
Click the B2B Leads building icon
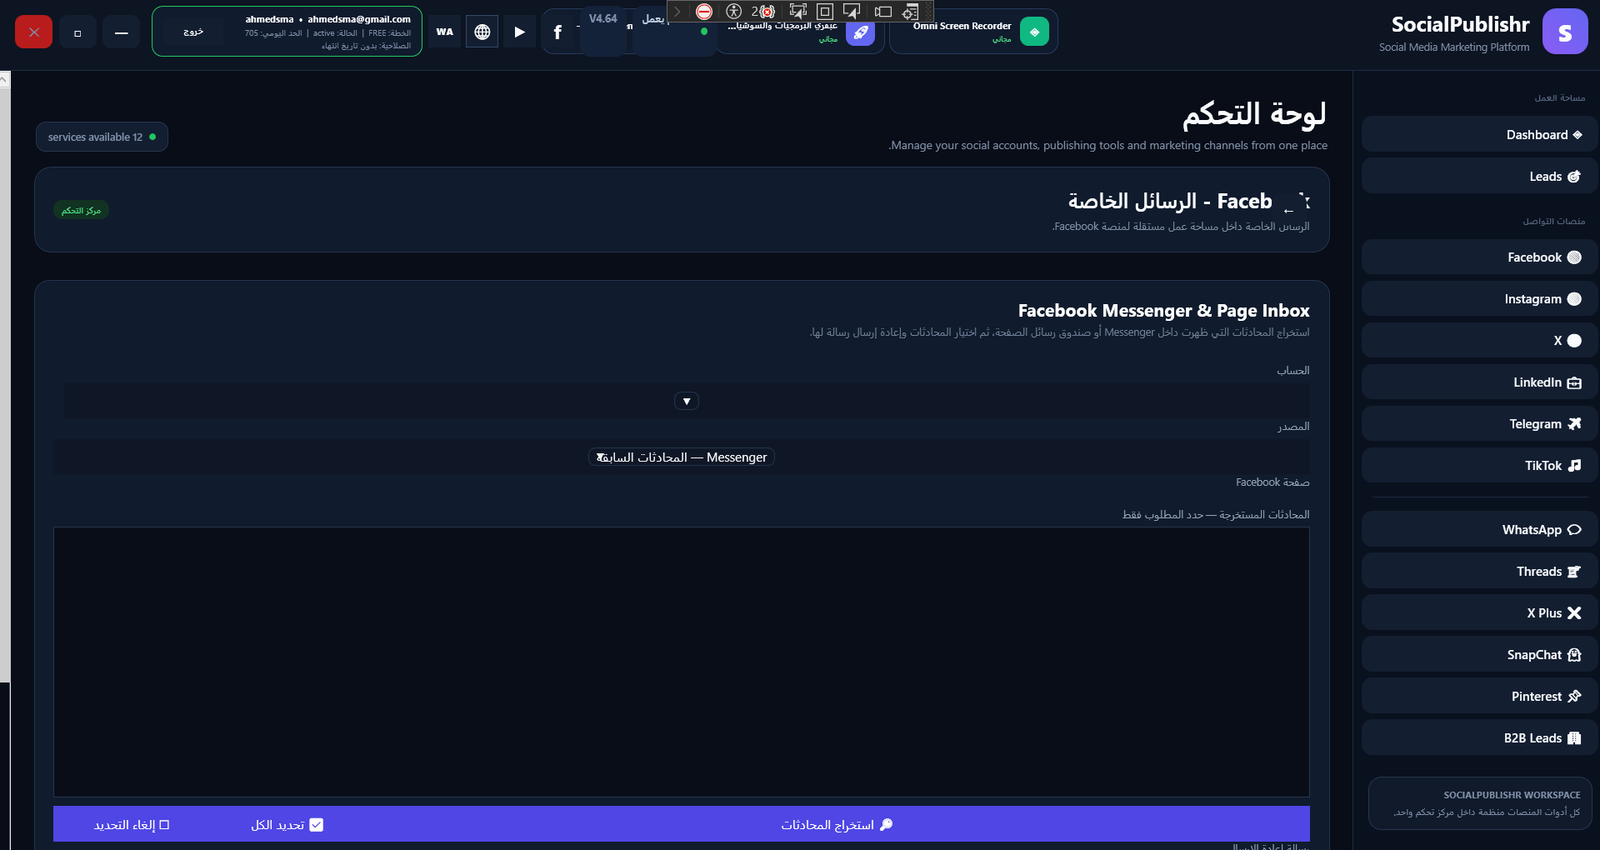pos(1574,738)
